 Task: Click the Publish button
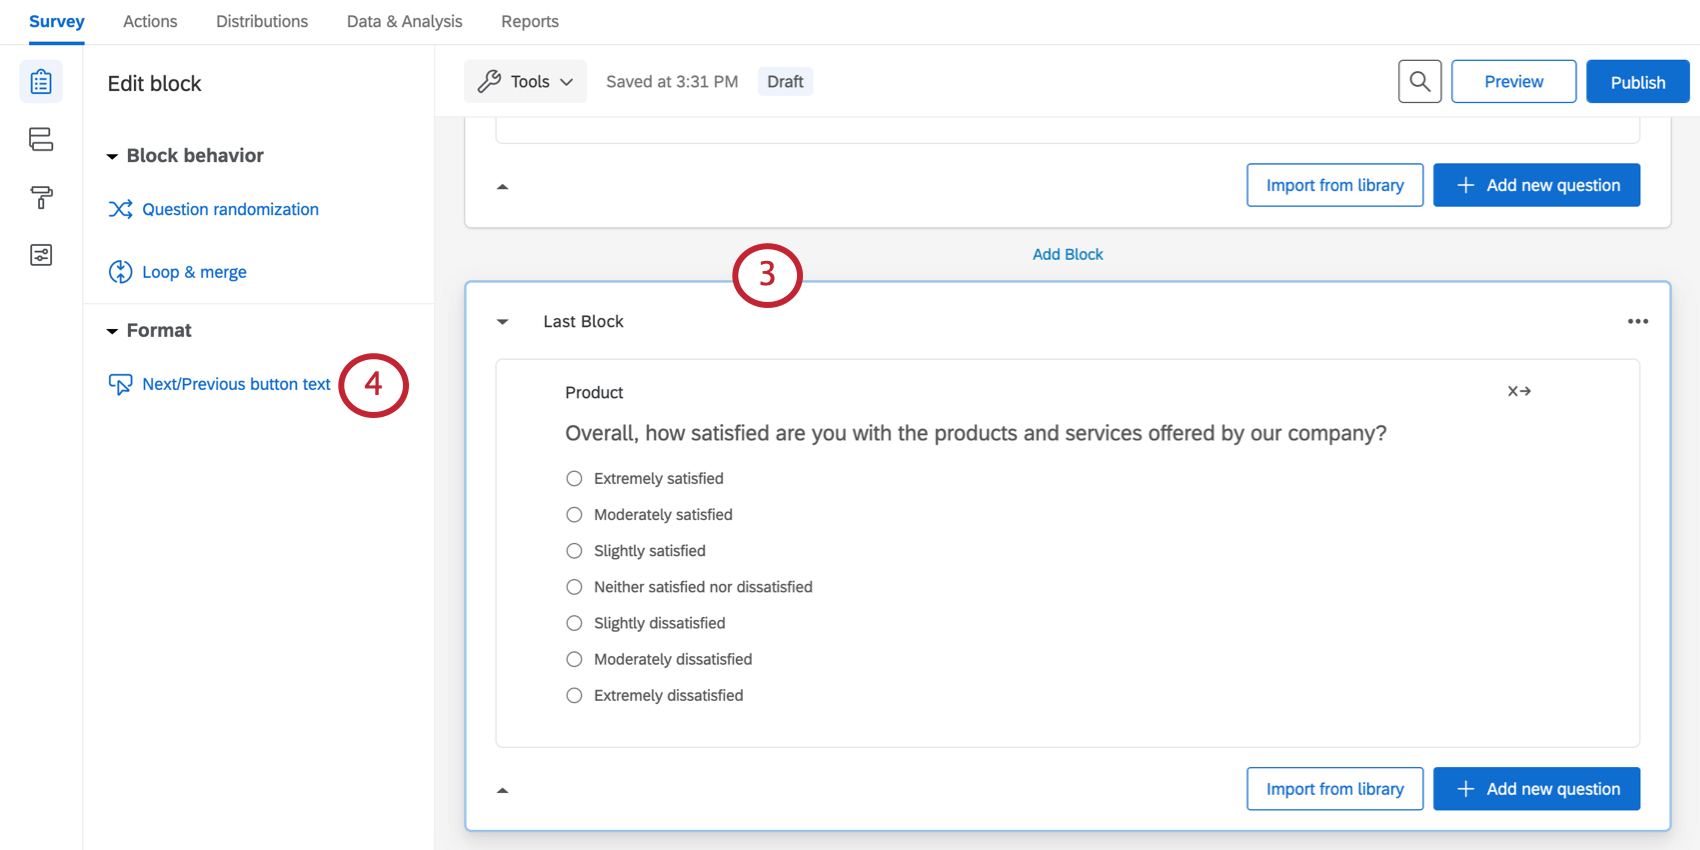(x=1637, y=82)
